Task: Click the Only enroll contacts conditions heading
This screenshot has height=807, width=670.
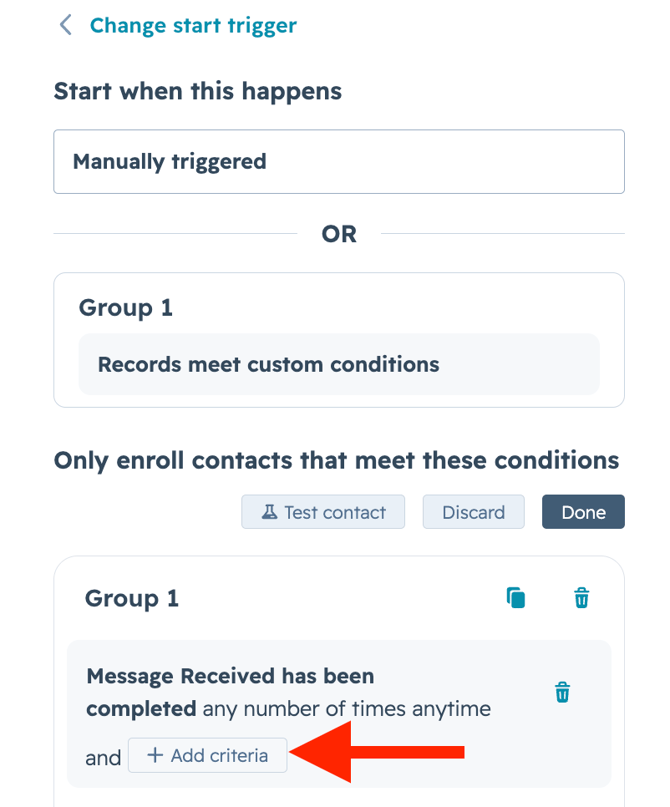Action: tap(336, 460)
